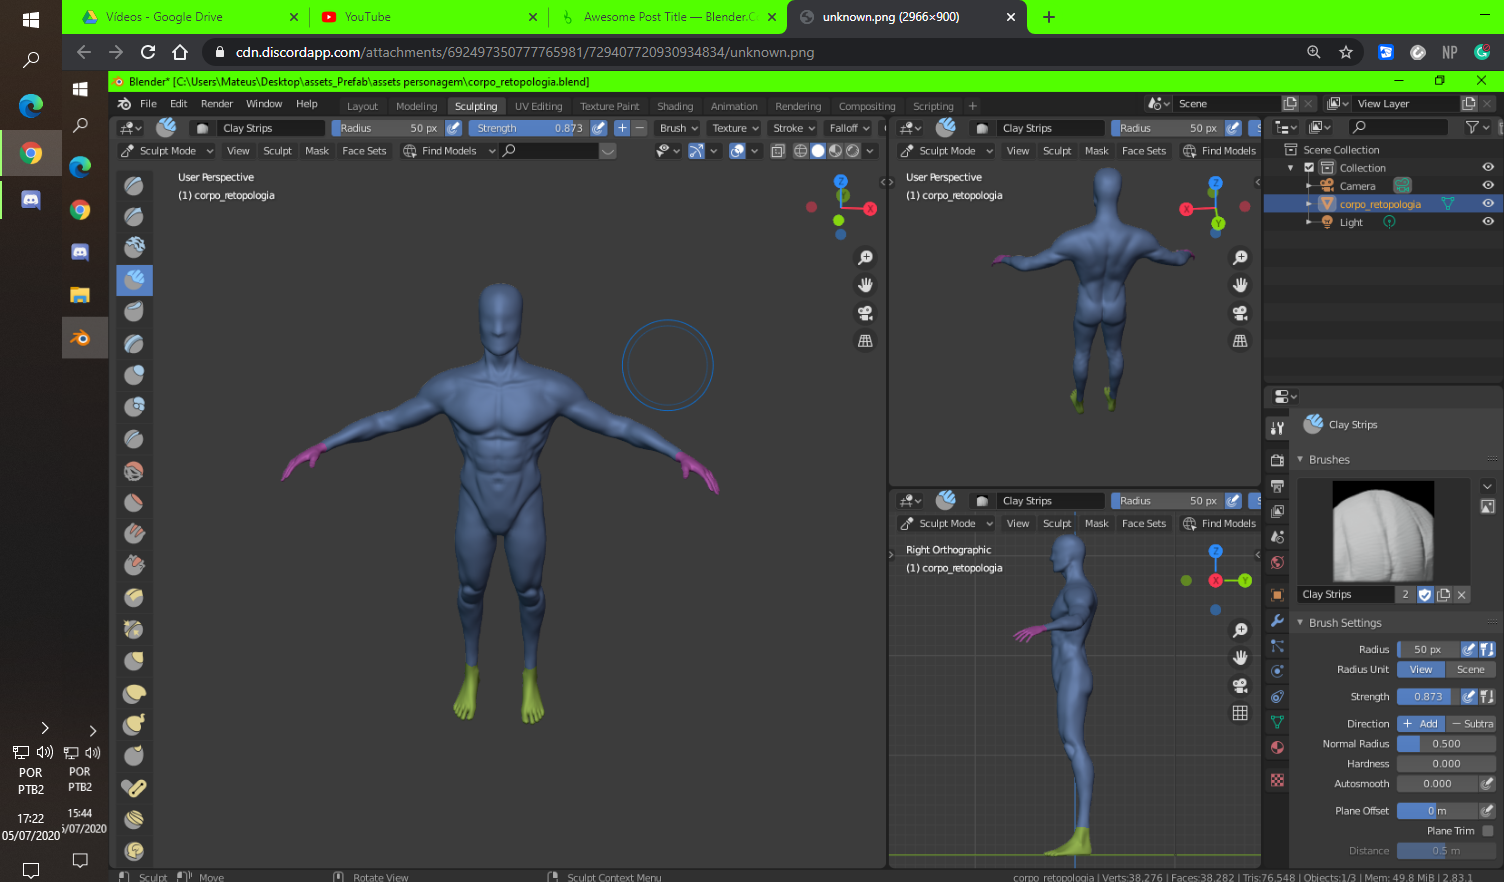Switch to the Shading workspace tab
Screen dimensions: 1504x882
click(675, 106)
